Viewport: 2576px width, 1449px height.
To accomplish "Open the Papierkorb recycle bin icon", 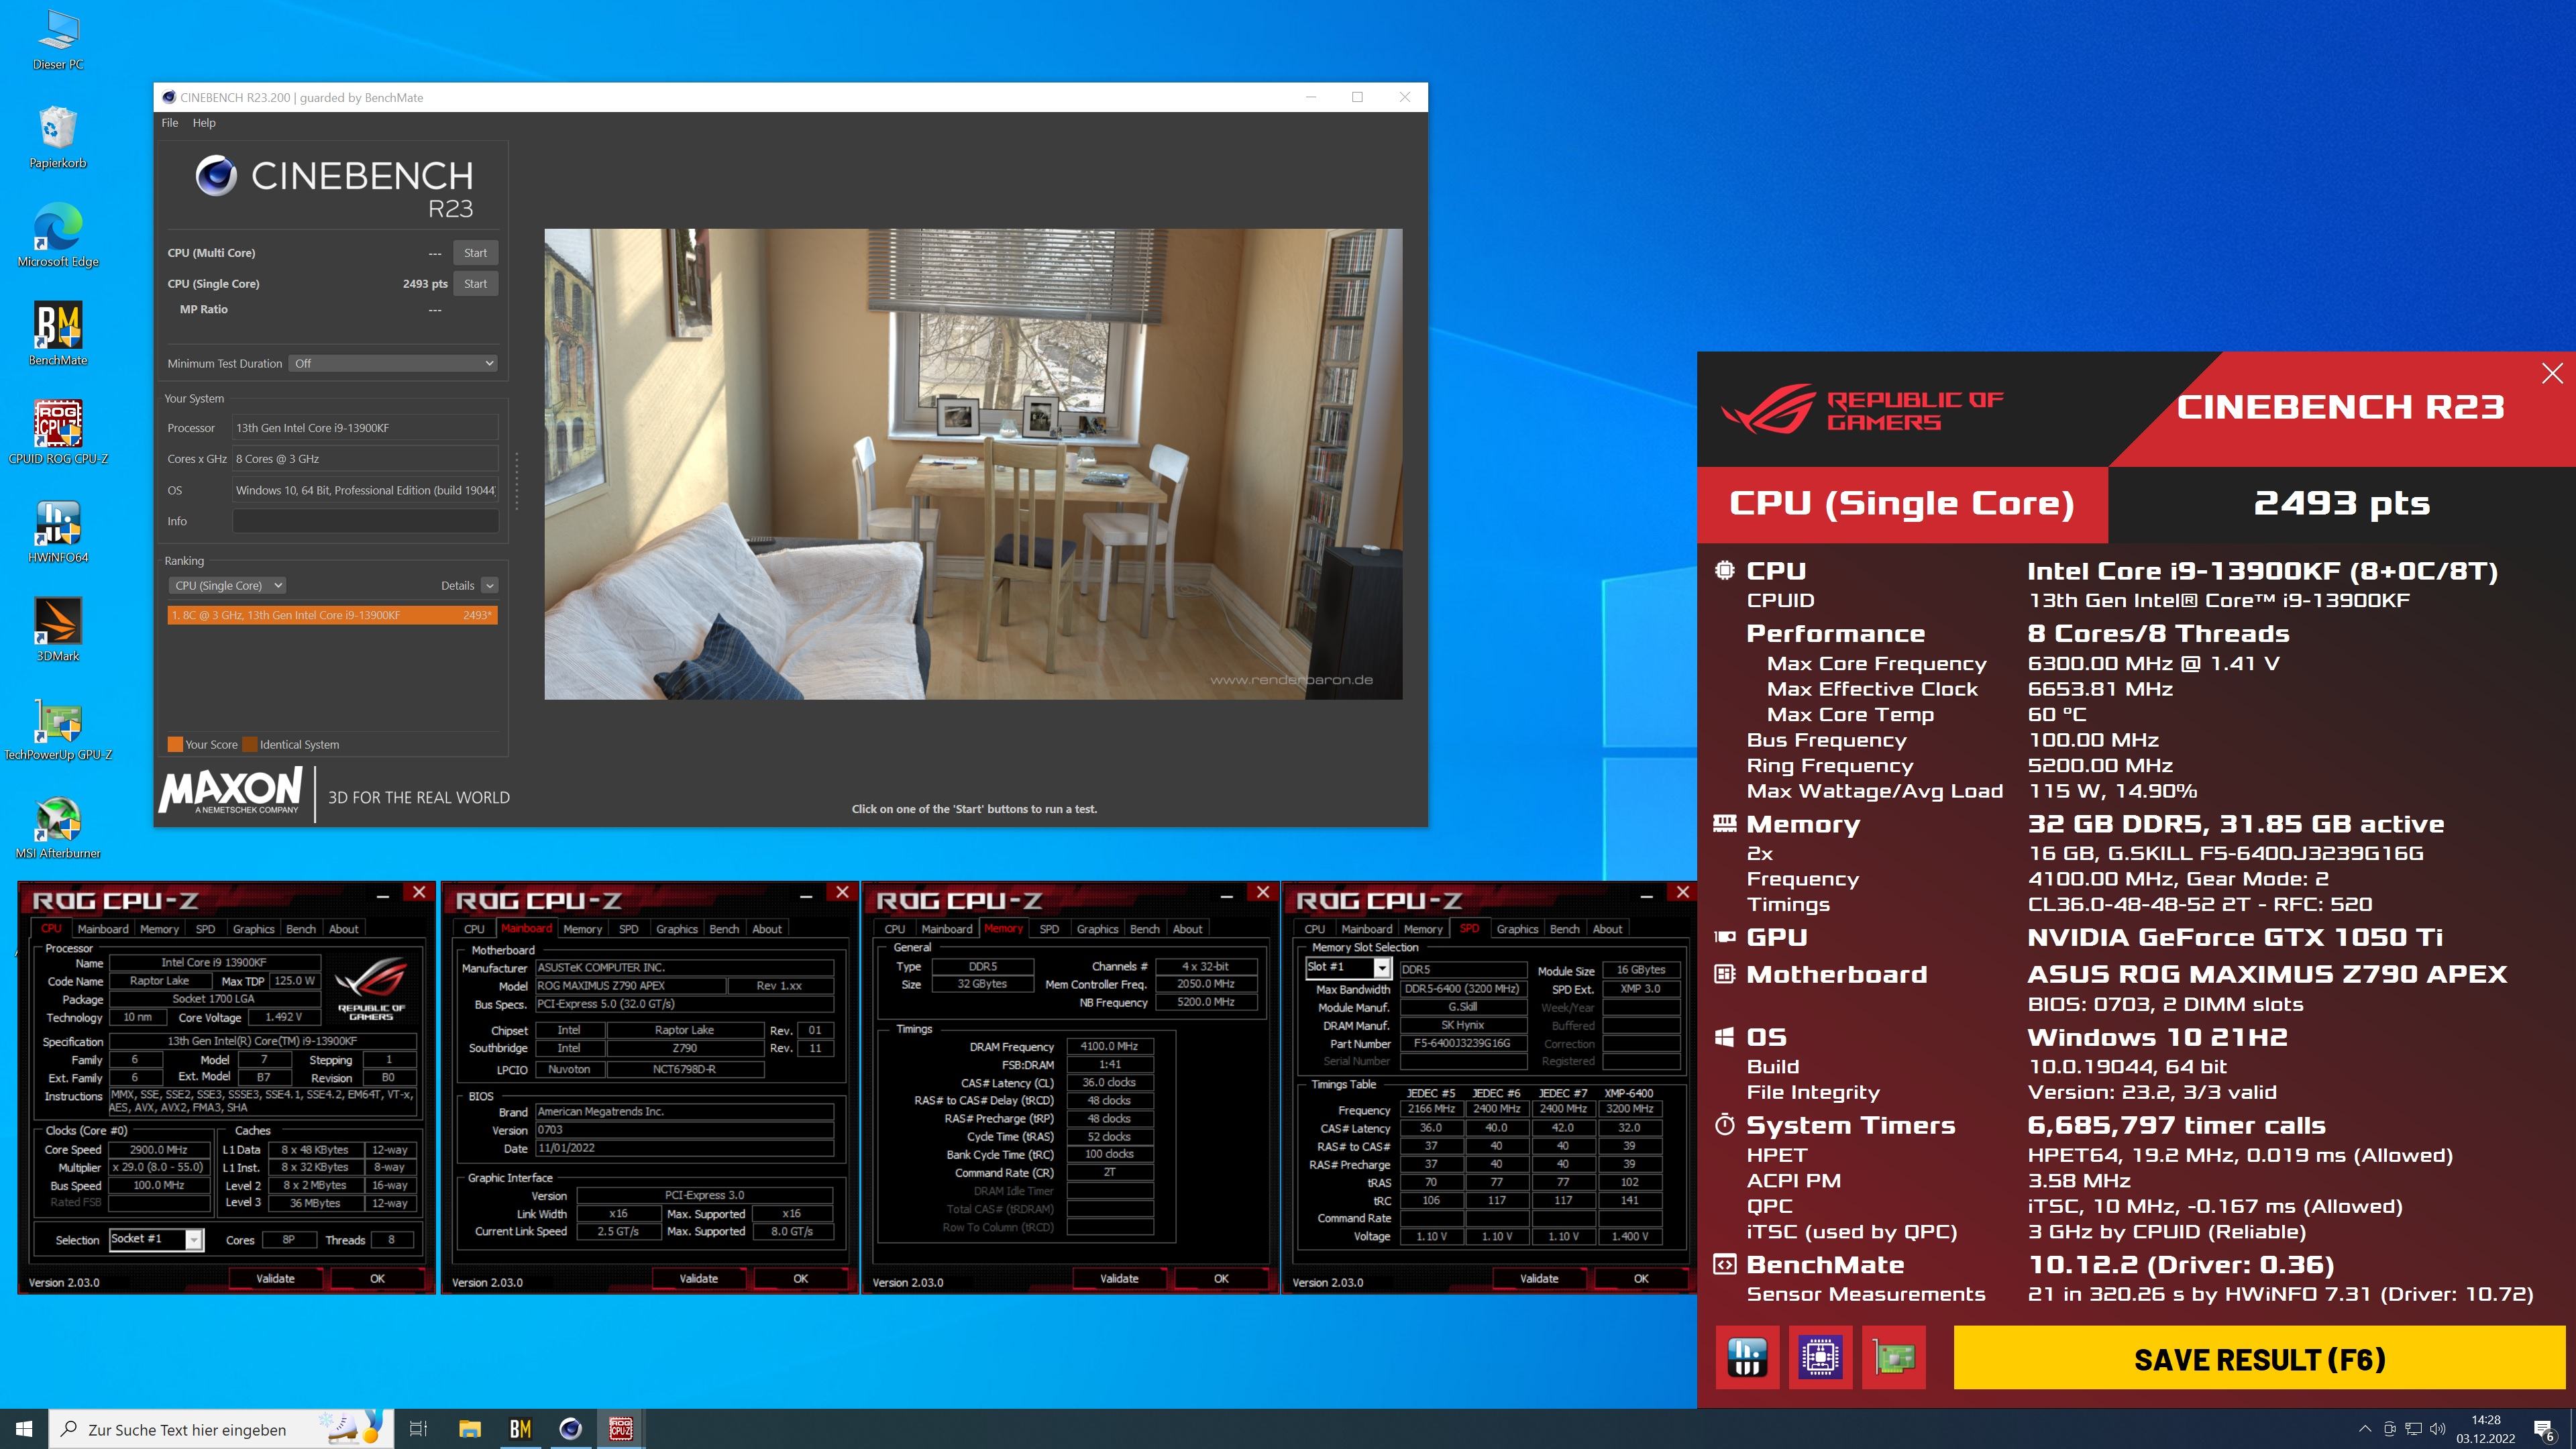I will click(x=58, y=138).
